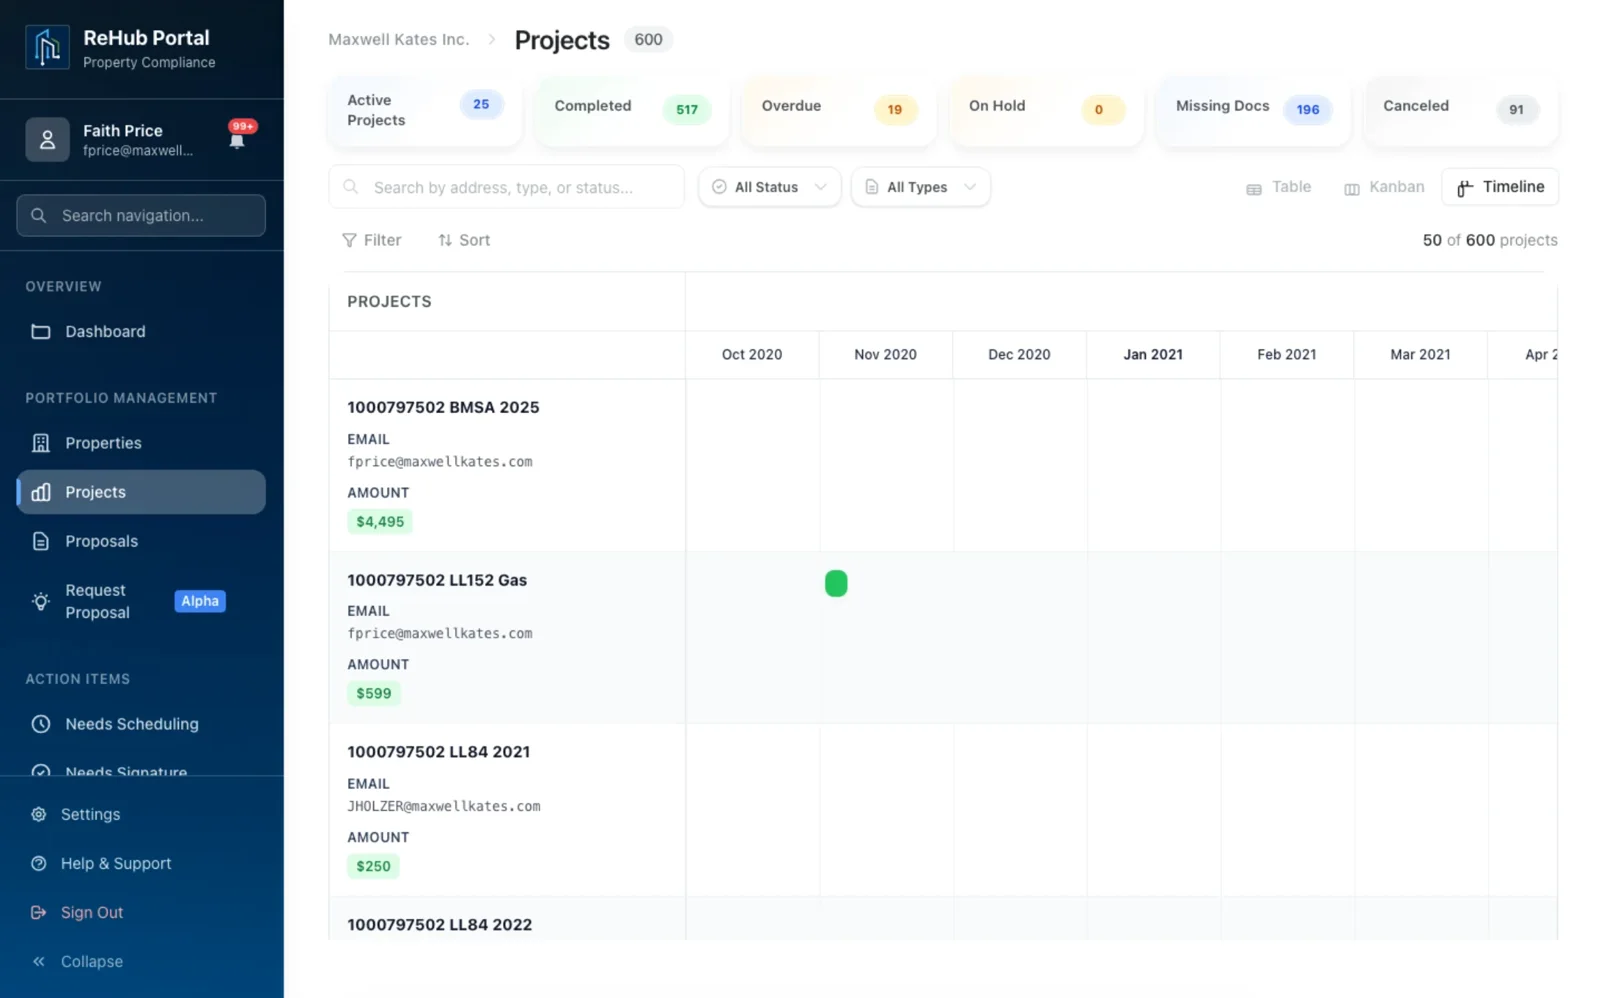Open Needs Scheduling action items

141,724
